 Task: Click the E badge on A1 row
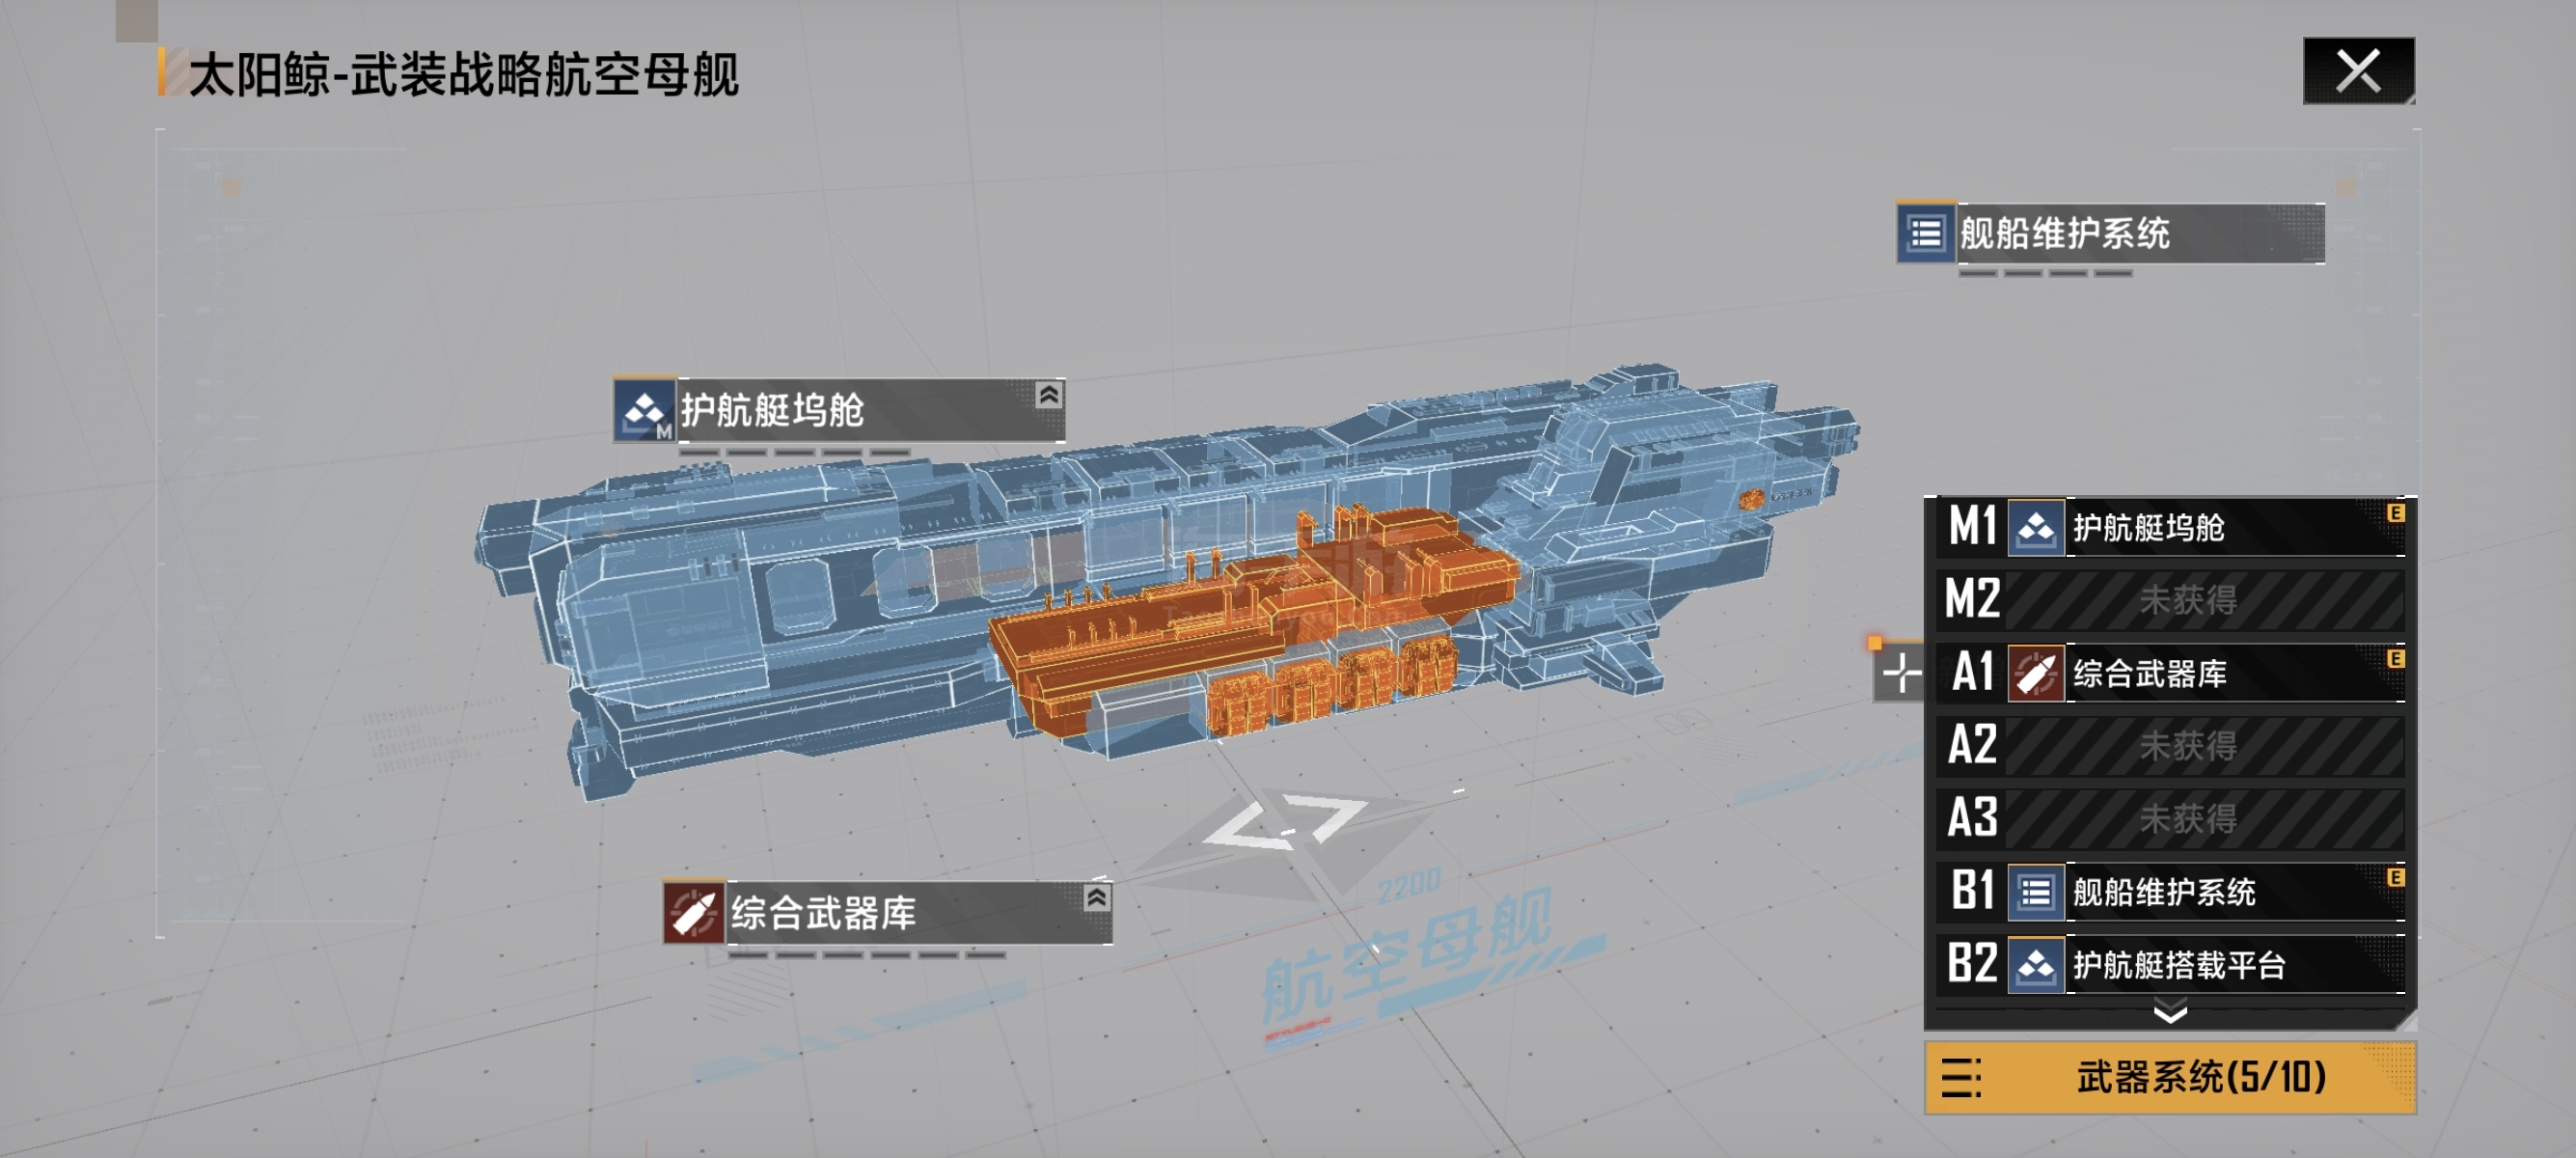pyautogui.click(x=2395, y=659)
